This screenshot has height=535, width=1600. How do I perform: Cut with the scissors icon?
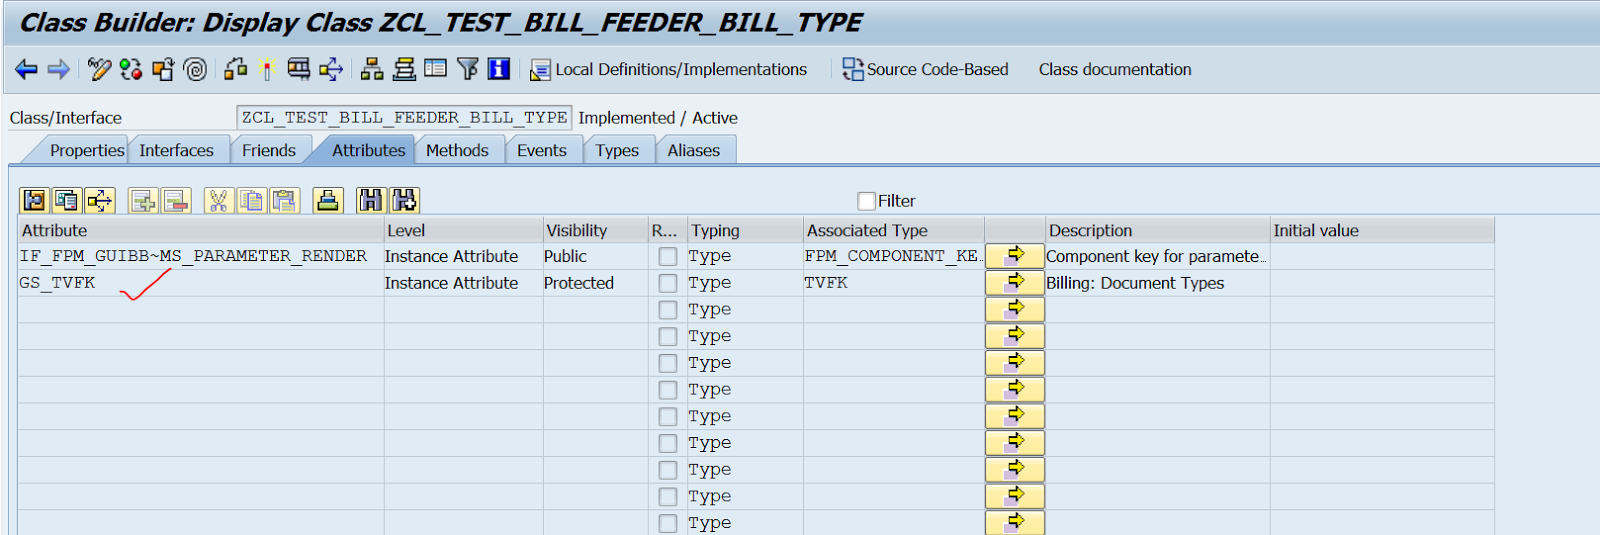pos(219,201)
